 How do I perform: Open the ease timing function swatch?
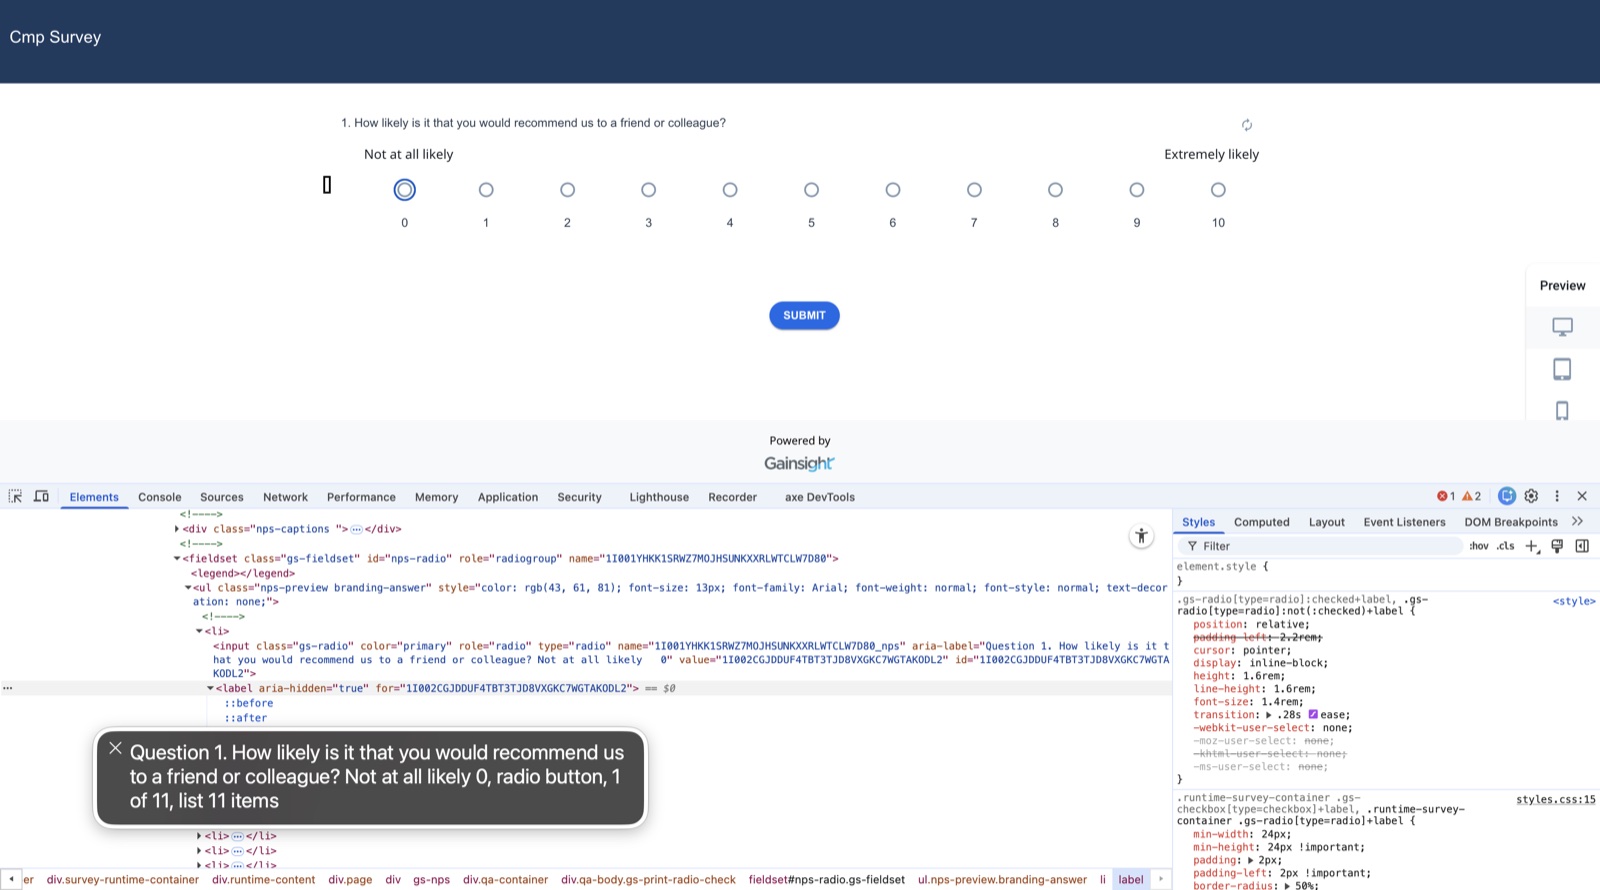[1313, 715]
